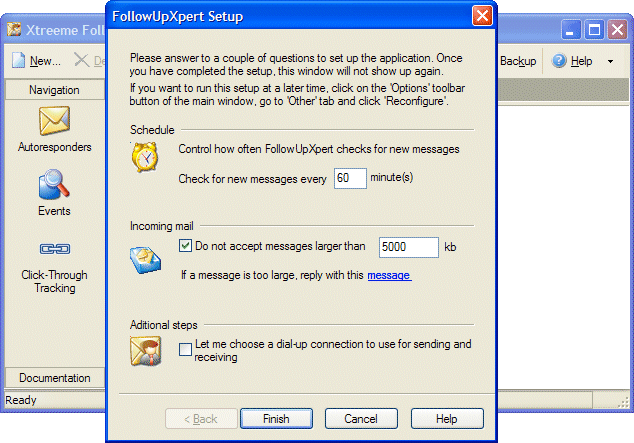This screenshot has height=443, width=634.
Task: Uncheck 'Do not accept messages larger than'
Action: [x=185, y=246]
